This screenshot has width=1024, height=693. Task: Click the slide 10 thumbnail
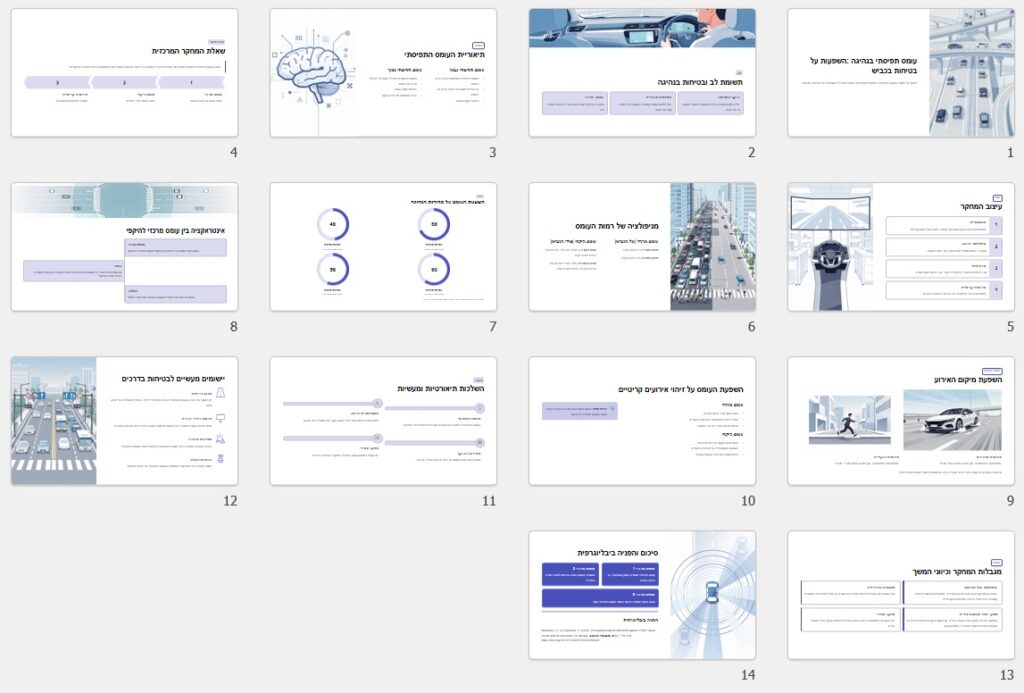(x=642, y=420)
